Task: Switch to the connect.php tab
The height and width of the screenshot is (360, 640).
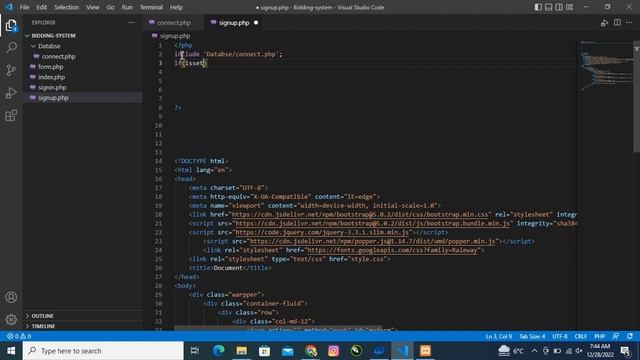Action: point(173,23)
